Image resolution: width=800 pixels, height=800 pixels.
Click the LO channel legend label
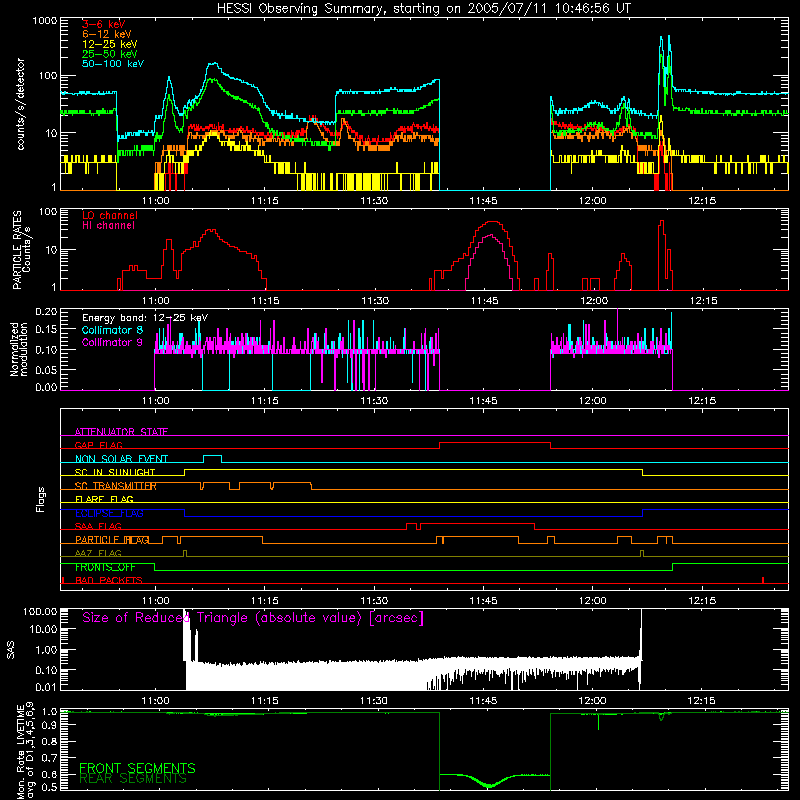point(110,215)
